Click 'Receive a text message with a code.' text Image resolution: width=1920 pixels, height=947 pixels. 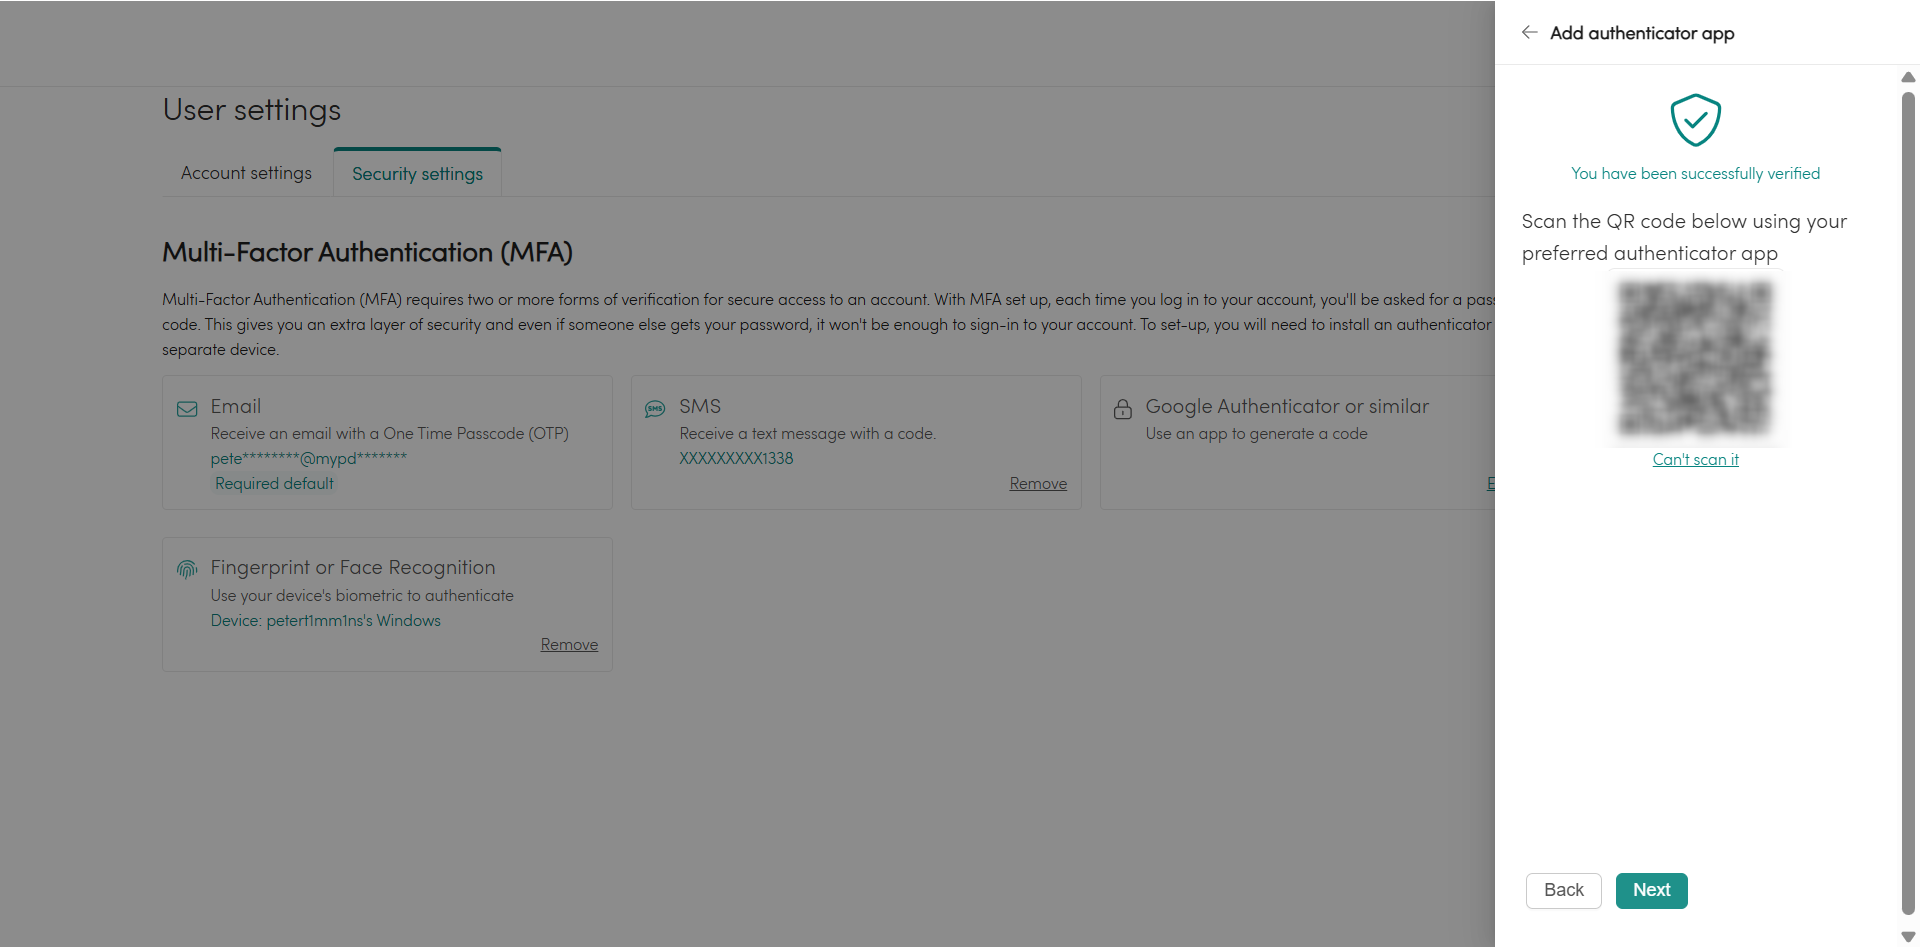[808, 433]
